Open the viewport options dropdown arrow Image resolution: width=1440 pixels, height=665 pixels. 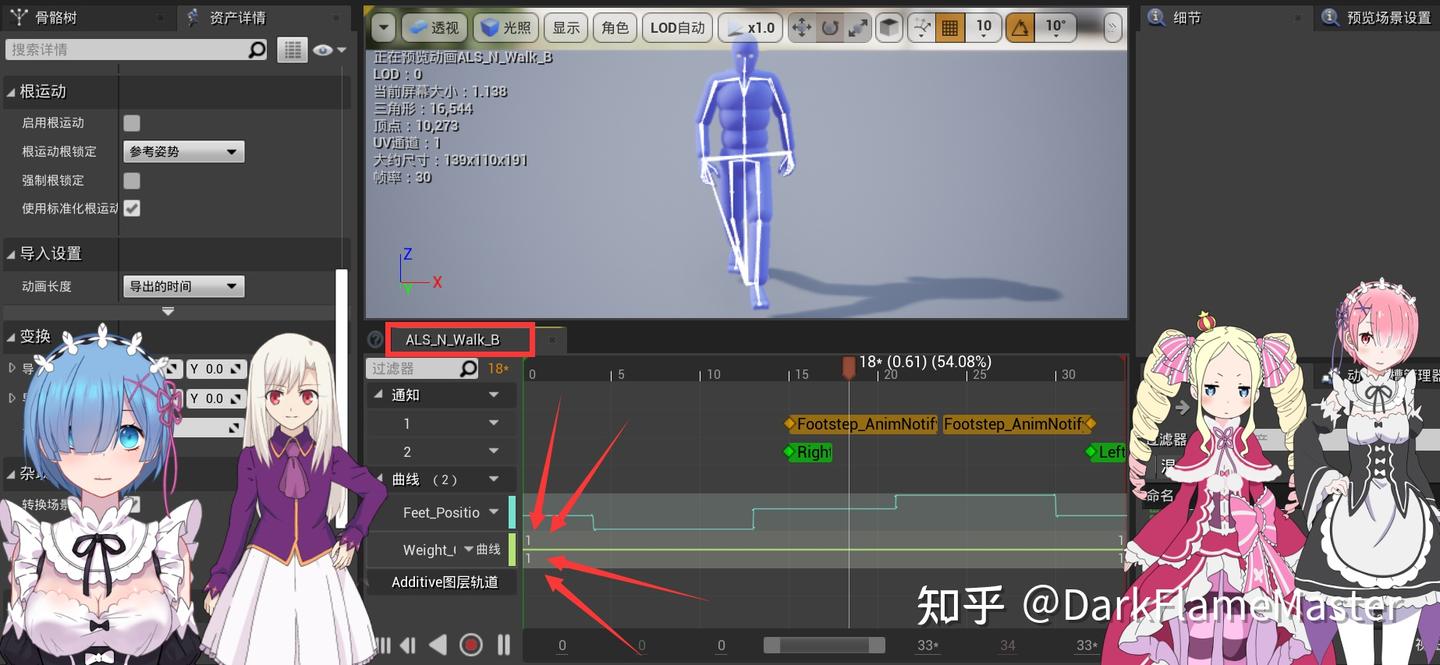pos(383,28)
